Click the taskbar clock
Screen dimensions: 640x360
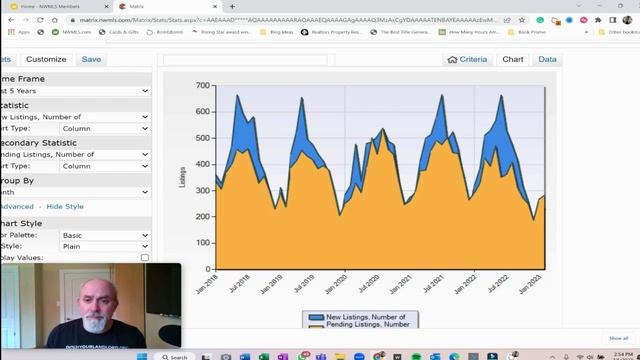[x=623, y=356]
